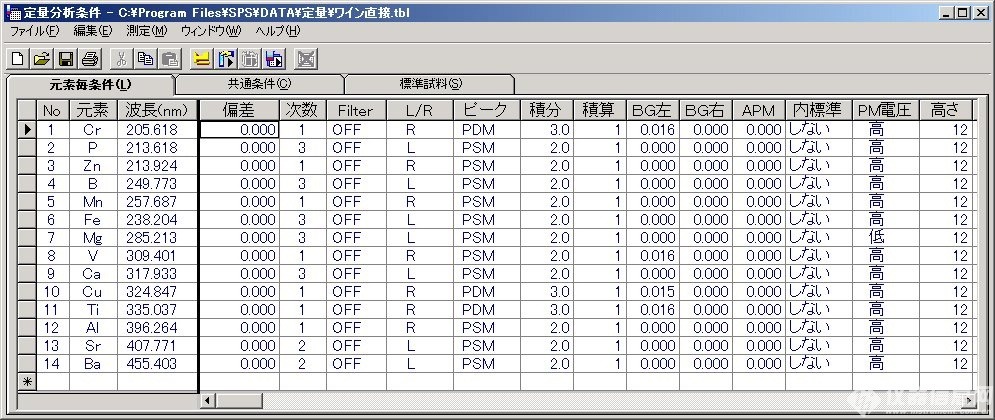The width and height of the screenshot is (995, 420).
Task: Click the Filter cell in the Zn row
Action: (x=356, y=165)
